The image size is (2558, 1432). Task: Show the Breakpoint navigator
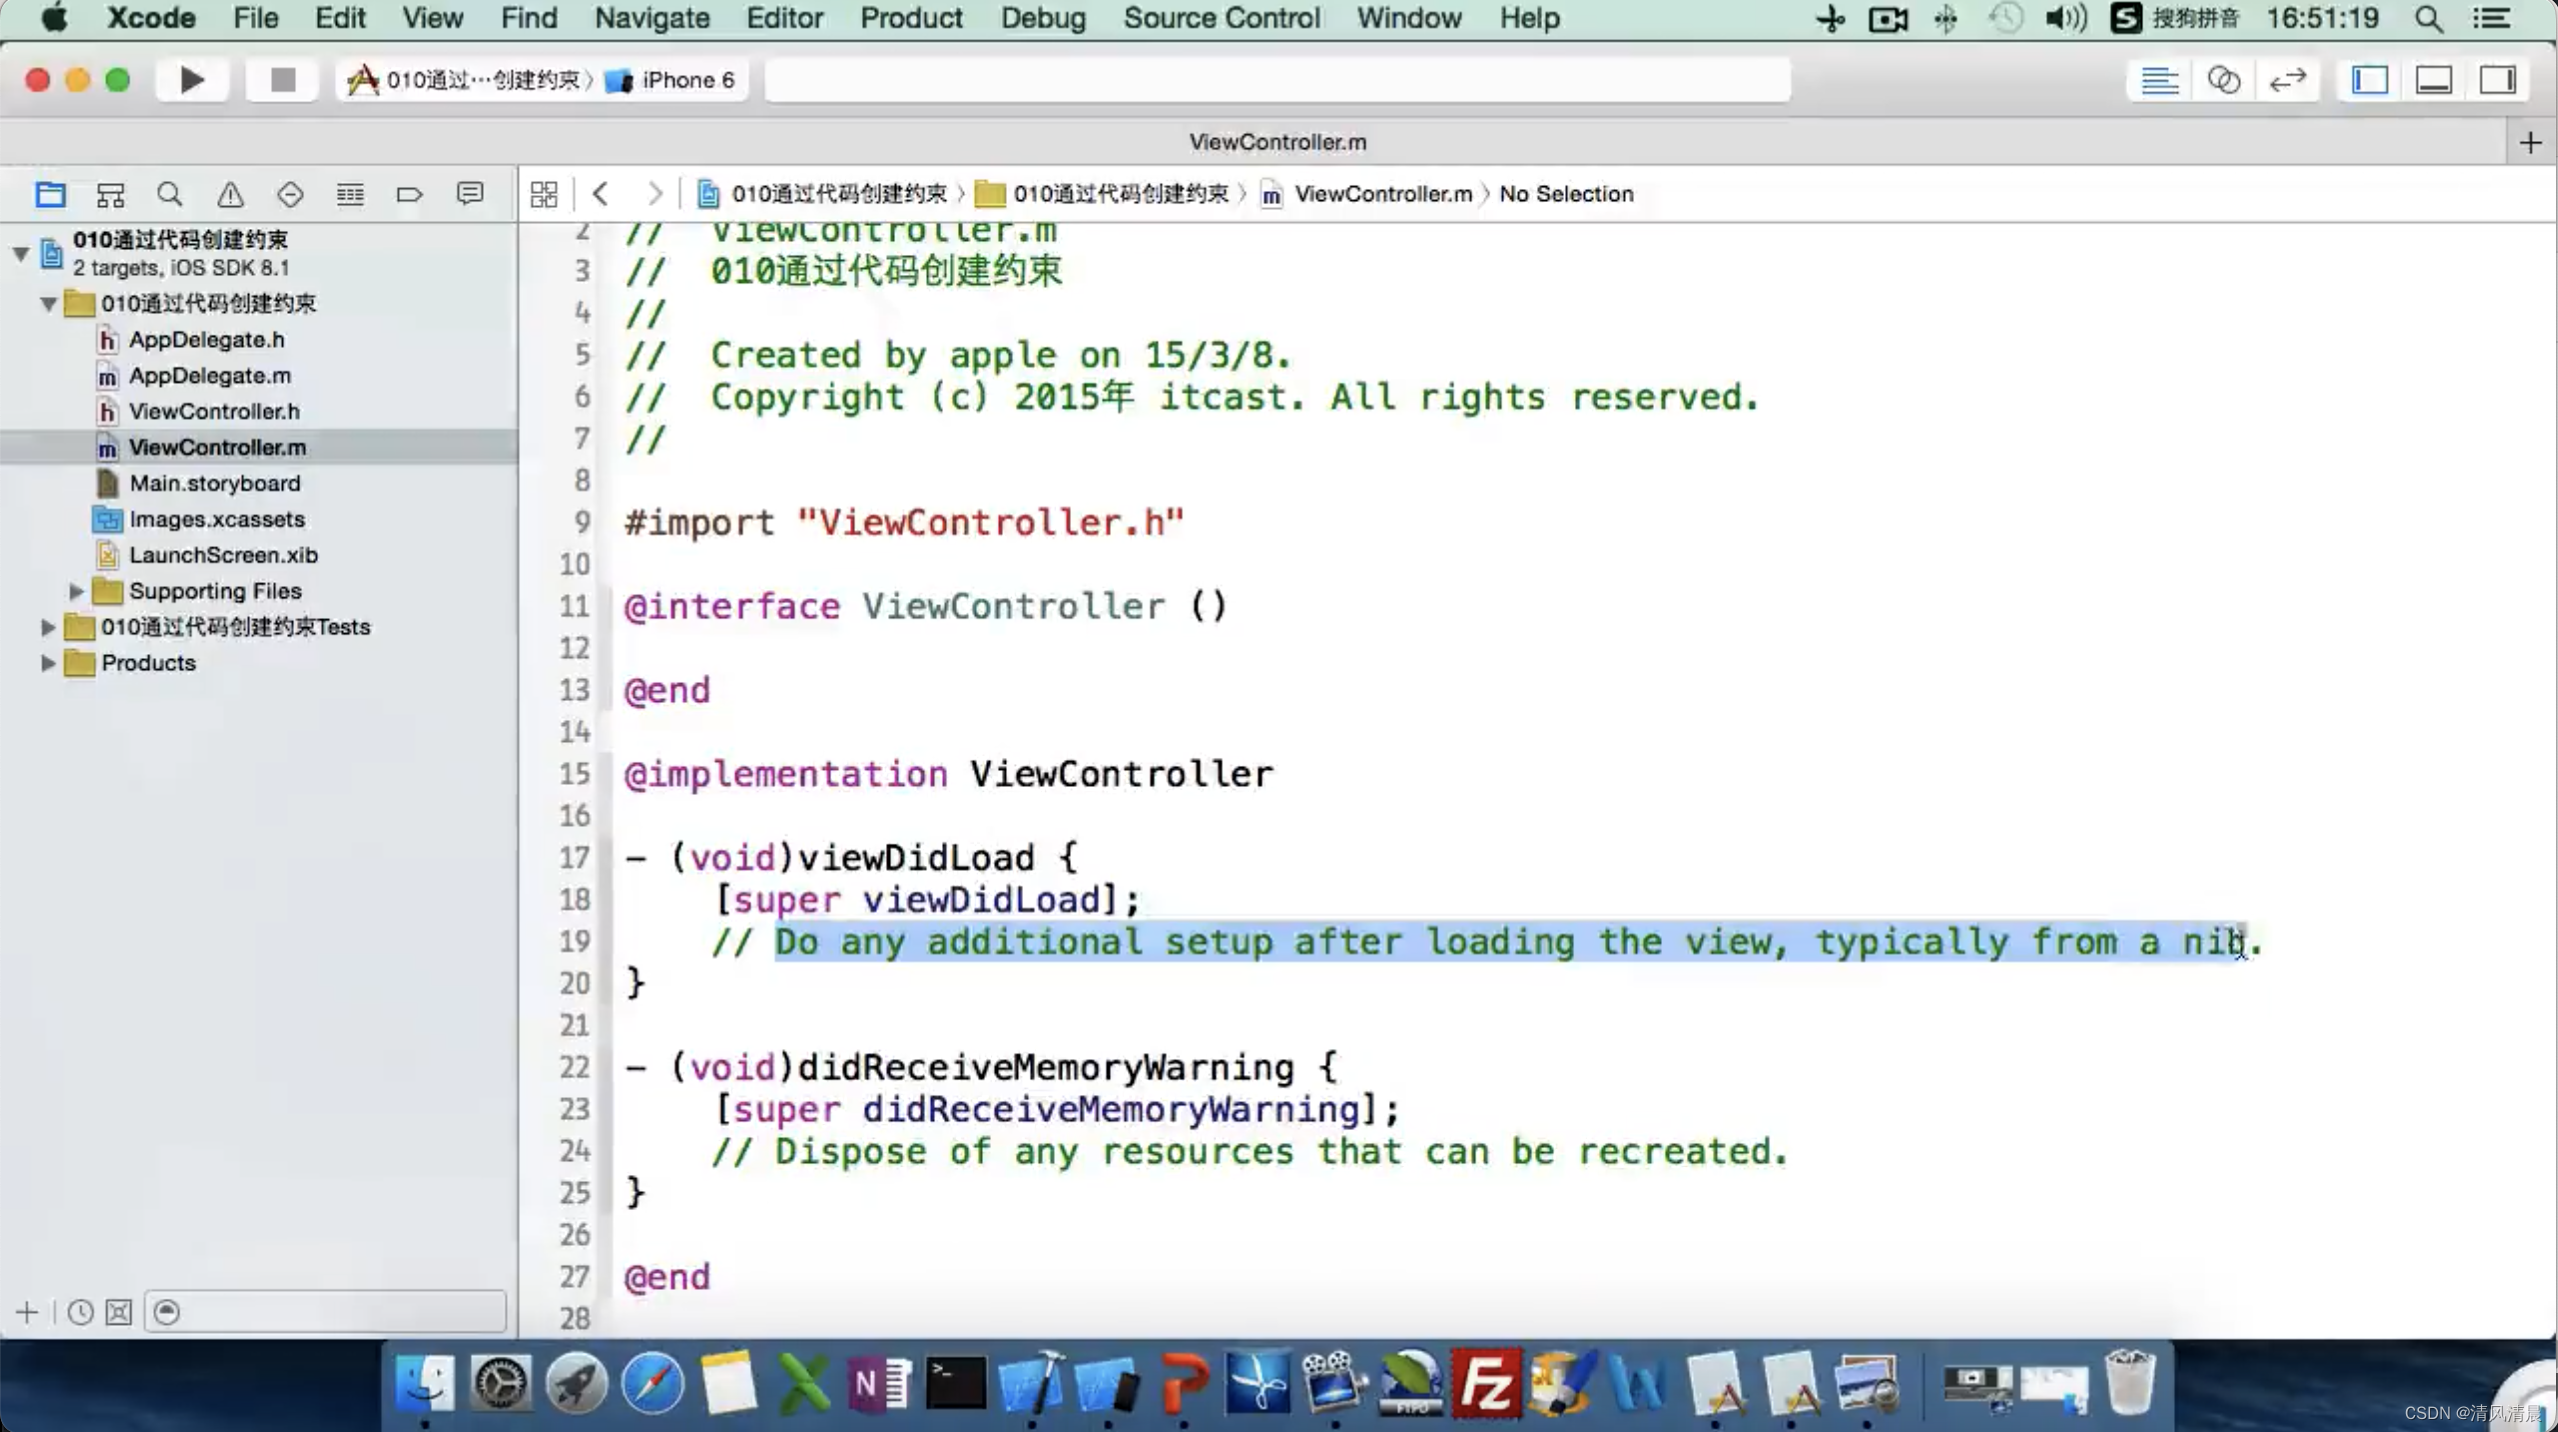tap(409, 194)
